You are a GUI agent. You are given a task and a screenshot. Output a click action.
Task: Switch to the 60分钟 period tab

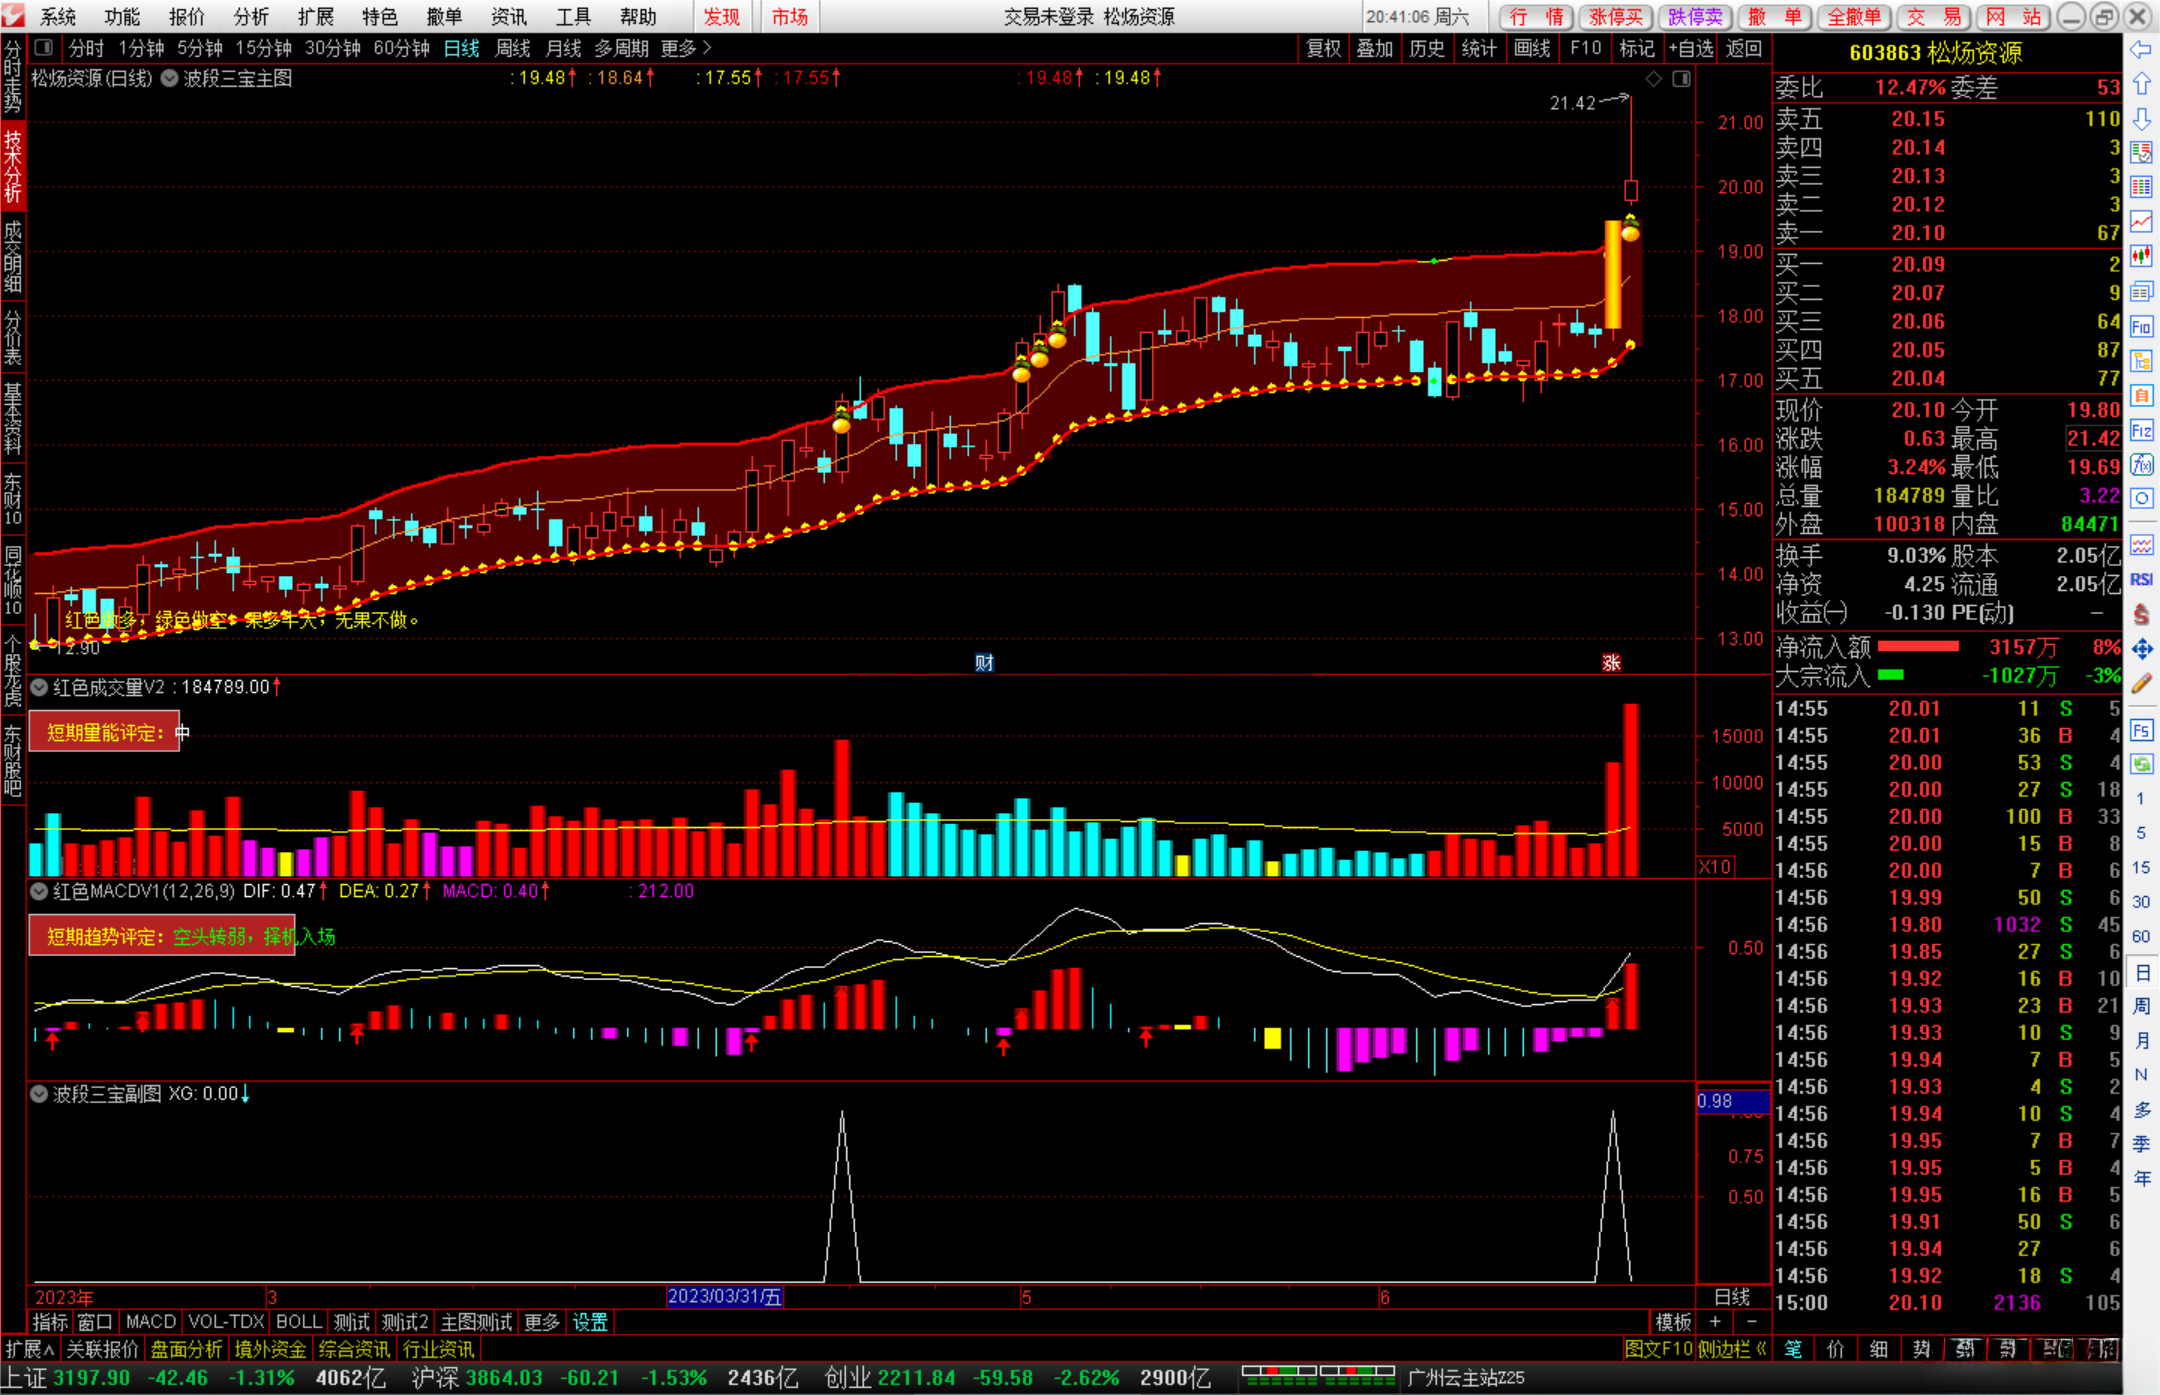(401, 48)
